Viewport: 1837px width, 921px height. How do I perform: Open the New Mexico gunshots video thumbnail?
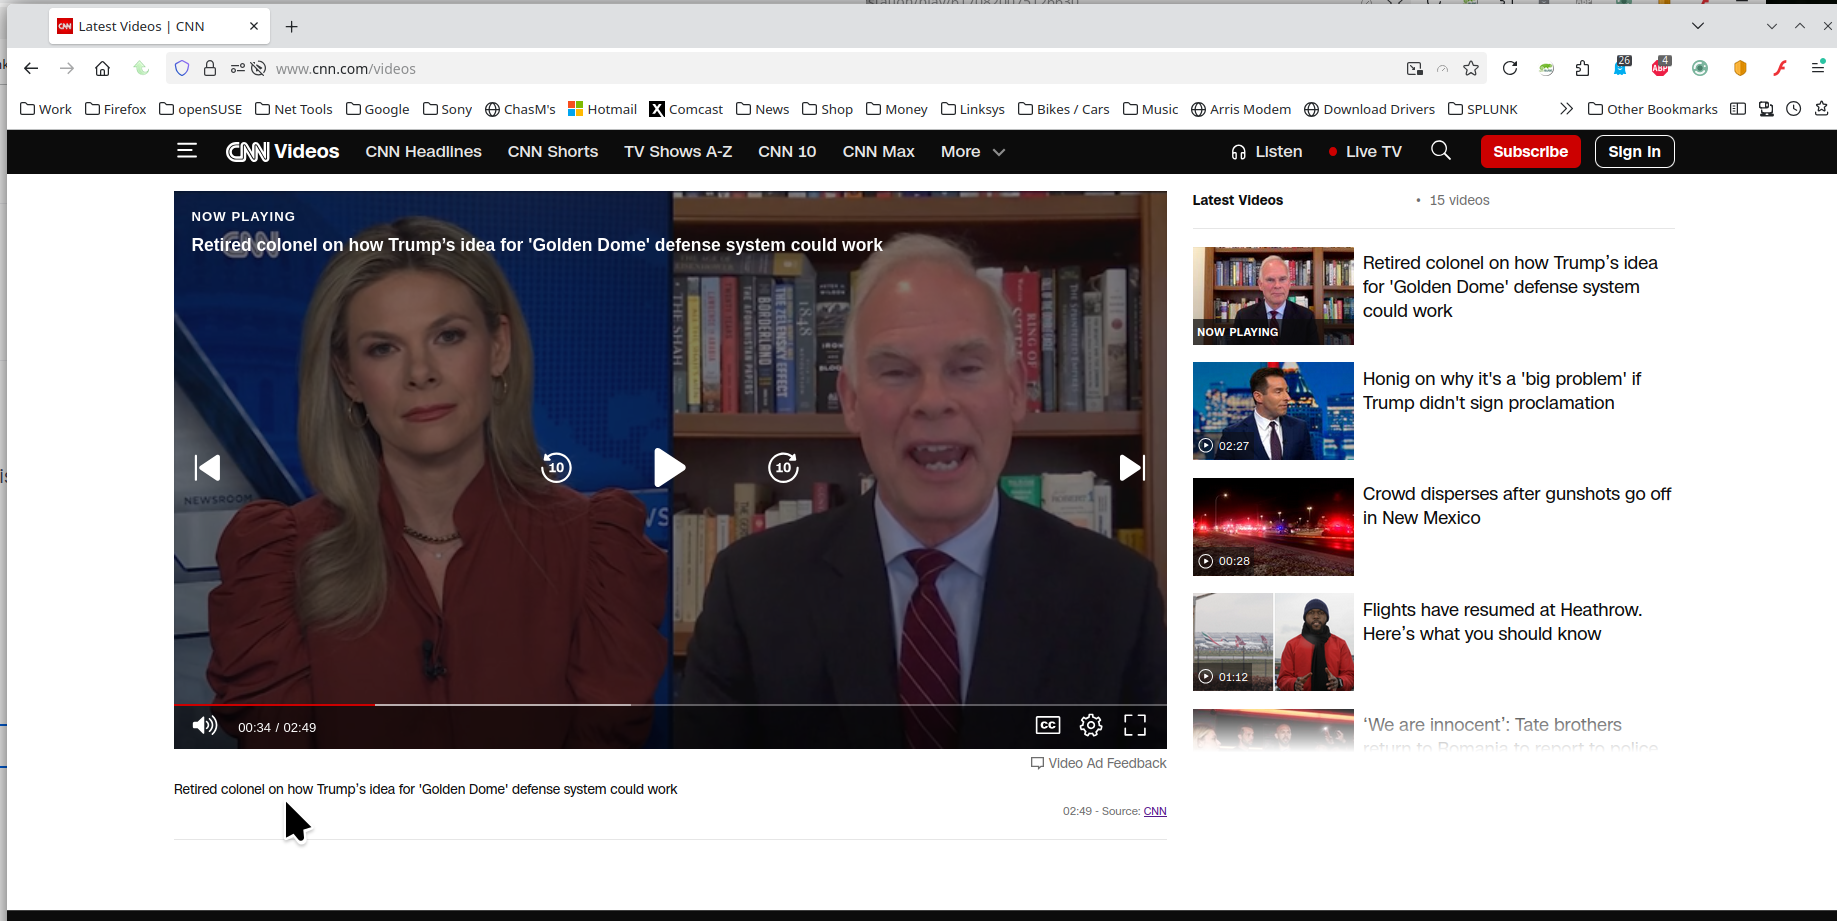[x=1273, y=527]
